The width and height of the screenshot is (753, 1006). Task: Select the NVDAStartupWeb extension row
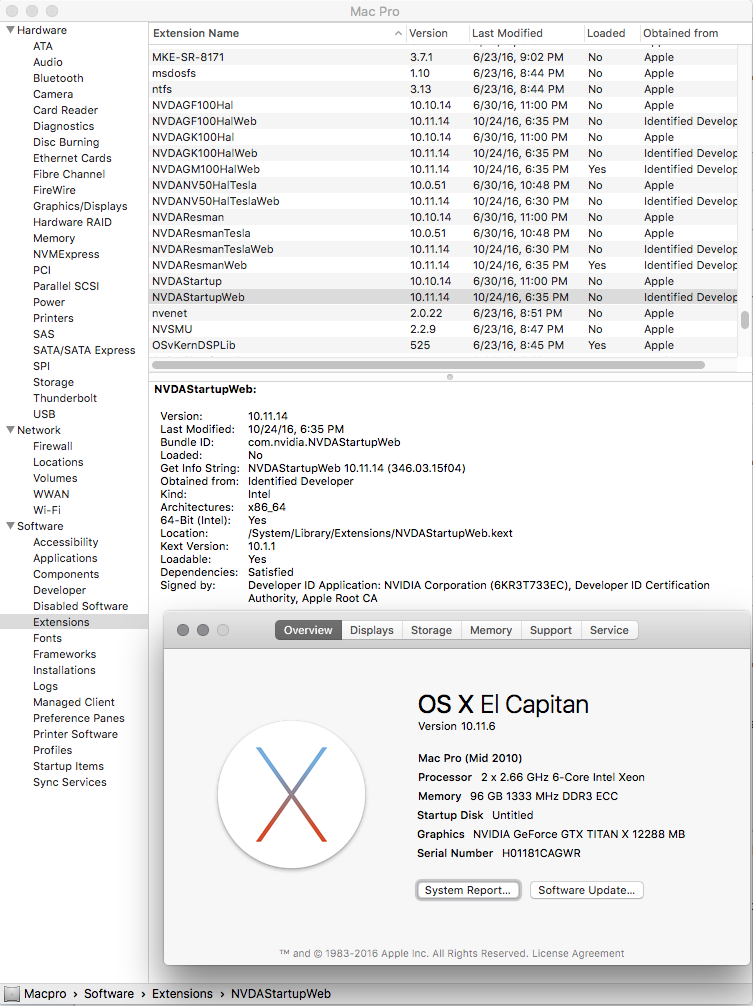coord(443,297)
